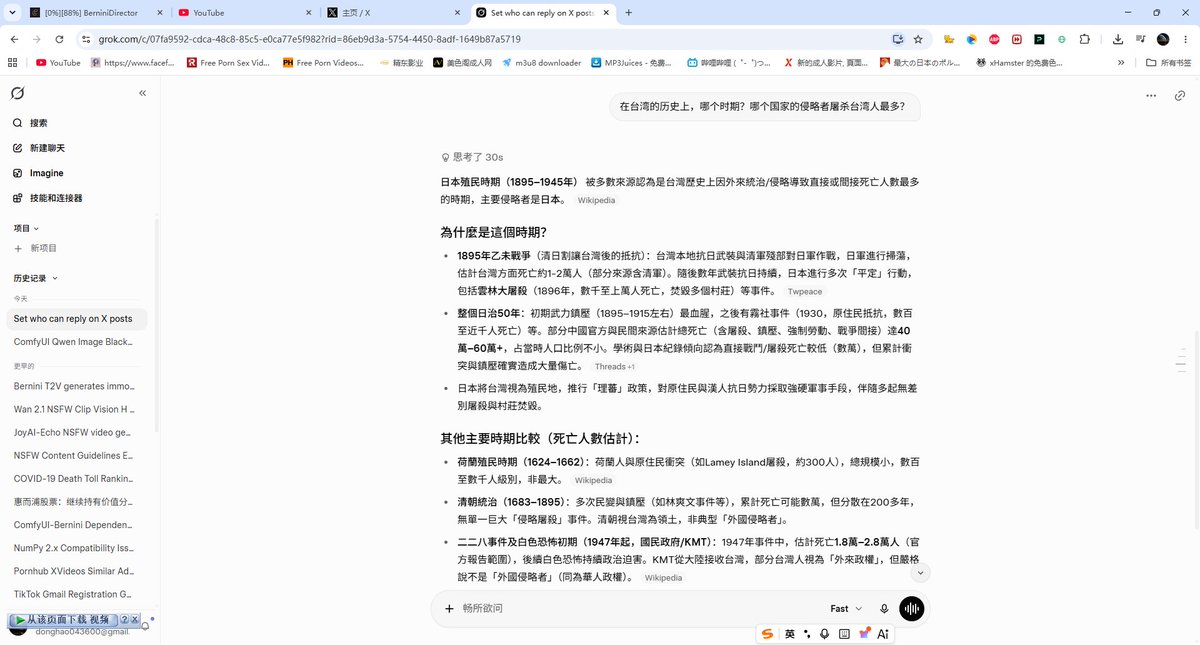
Task: Click the install app icon in the address bar
Action: pyautogui.click(x=897, y=39)
